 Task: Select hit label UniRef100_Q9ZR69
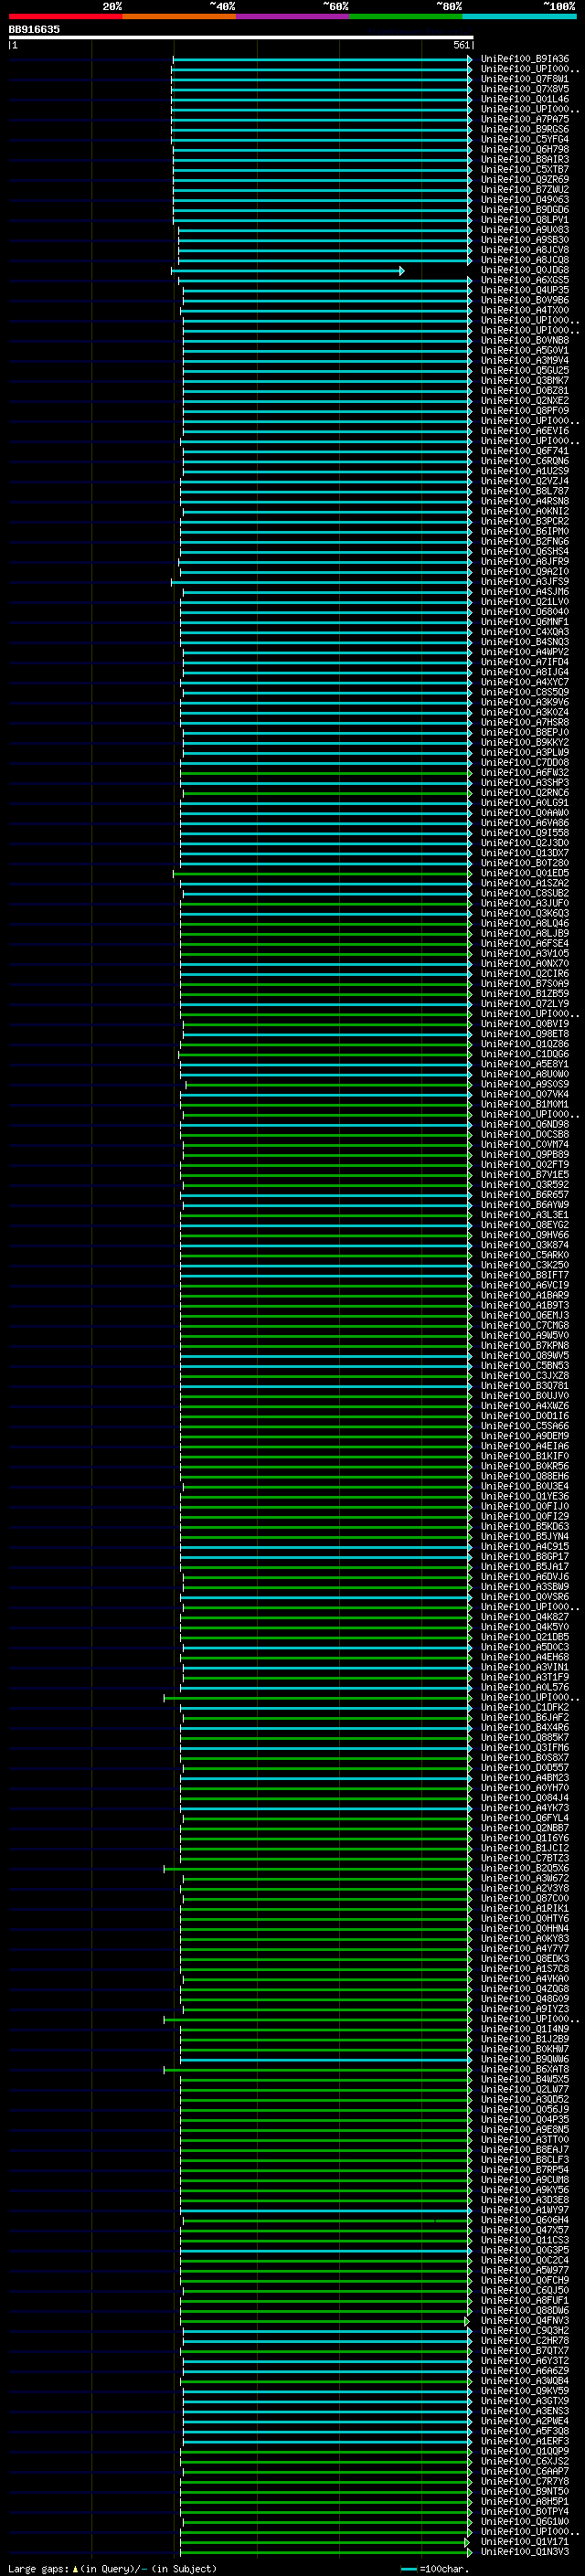click(x=525, y=180)
